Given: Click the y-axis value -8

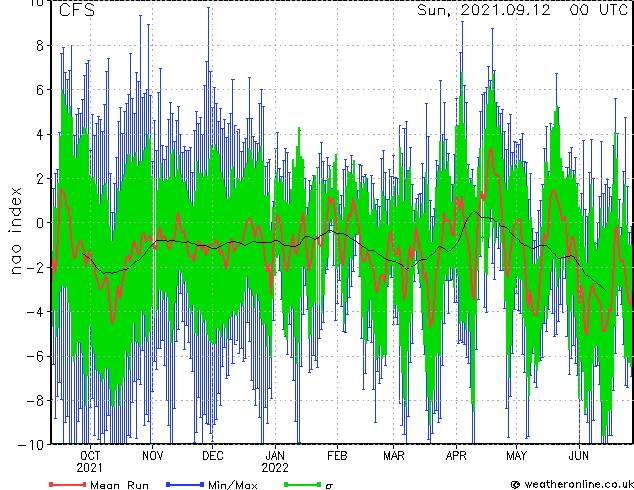Looking at the screenshot, I should pyautogui.click(x=35, y=400).
